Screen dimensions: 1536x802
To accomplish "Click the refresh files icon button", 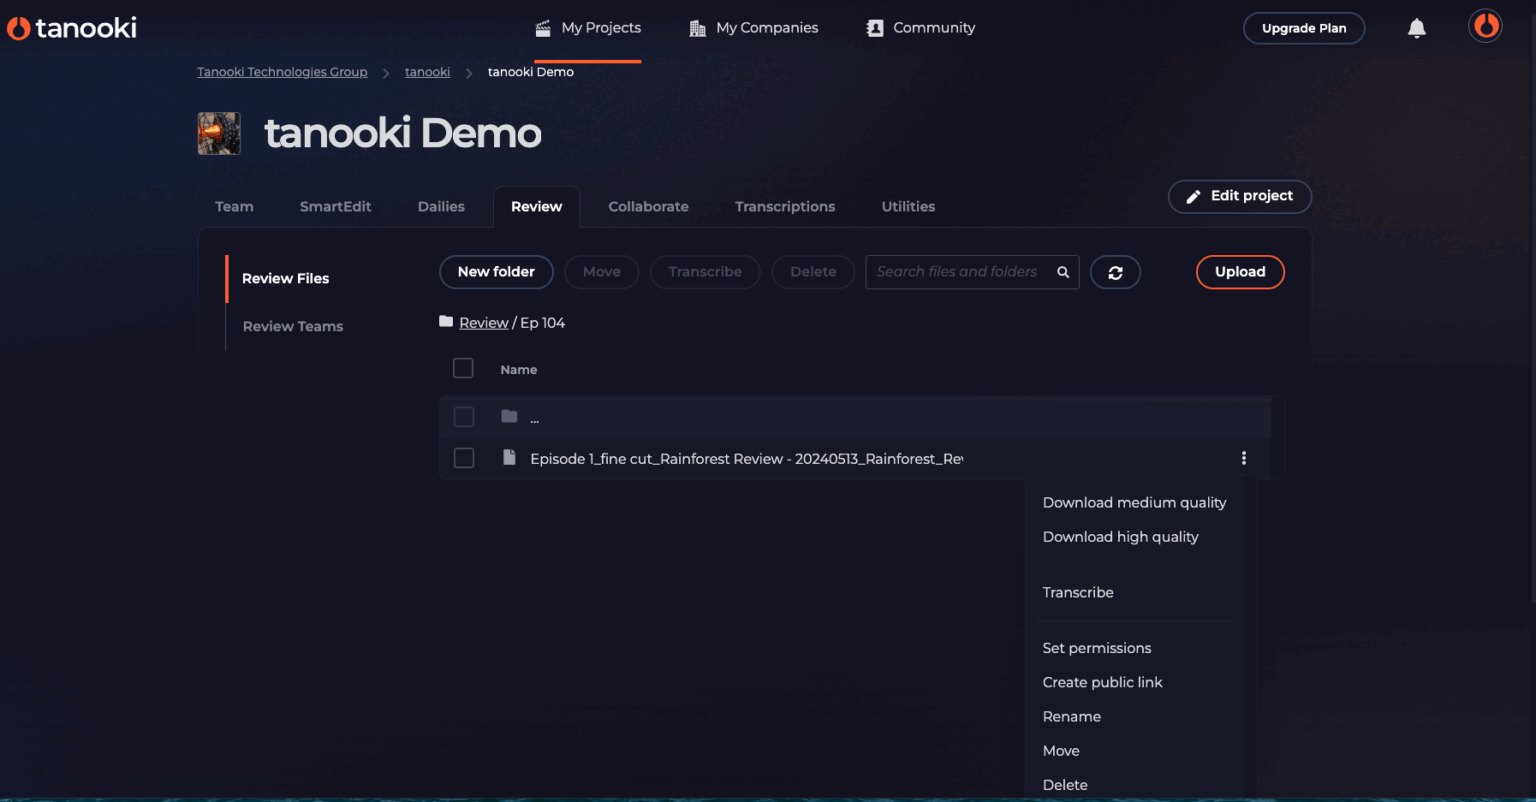I will coord(1115,272).
